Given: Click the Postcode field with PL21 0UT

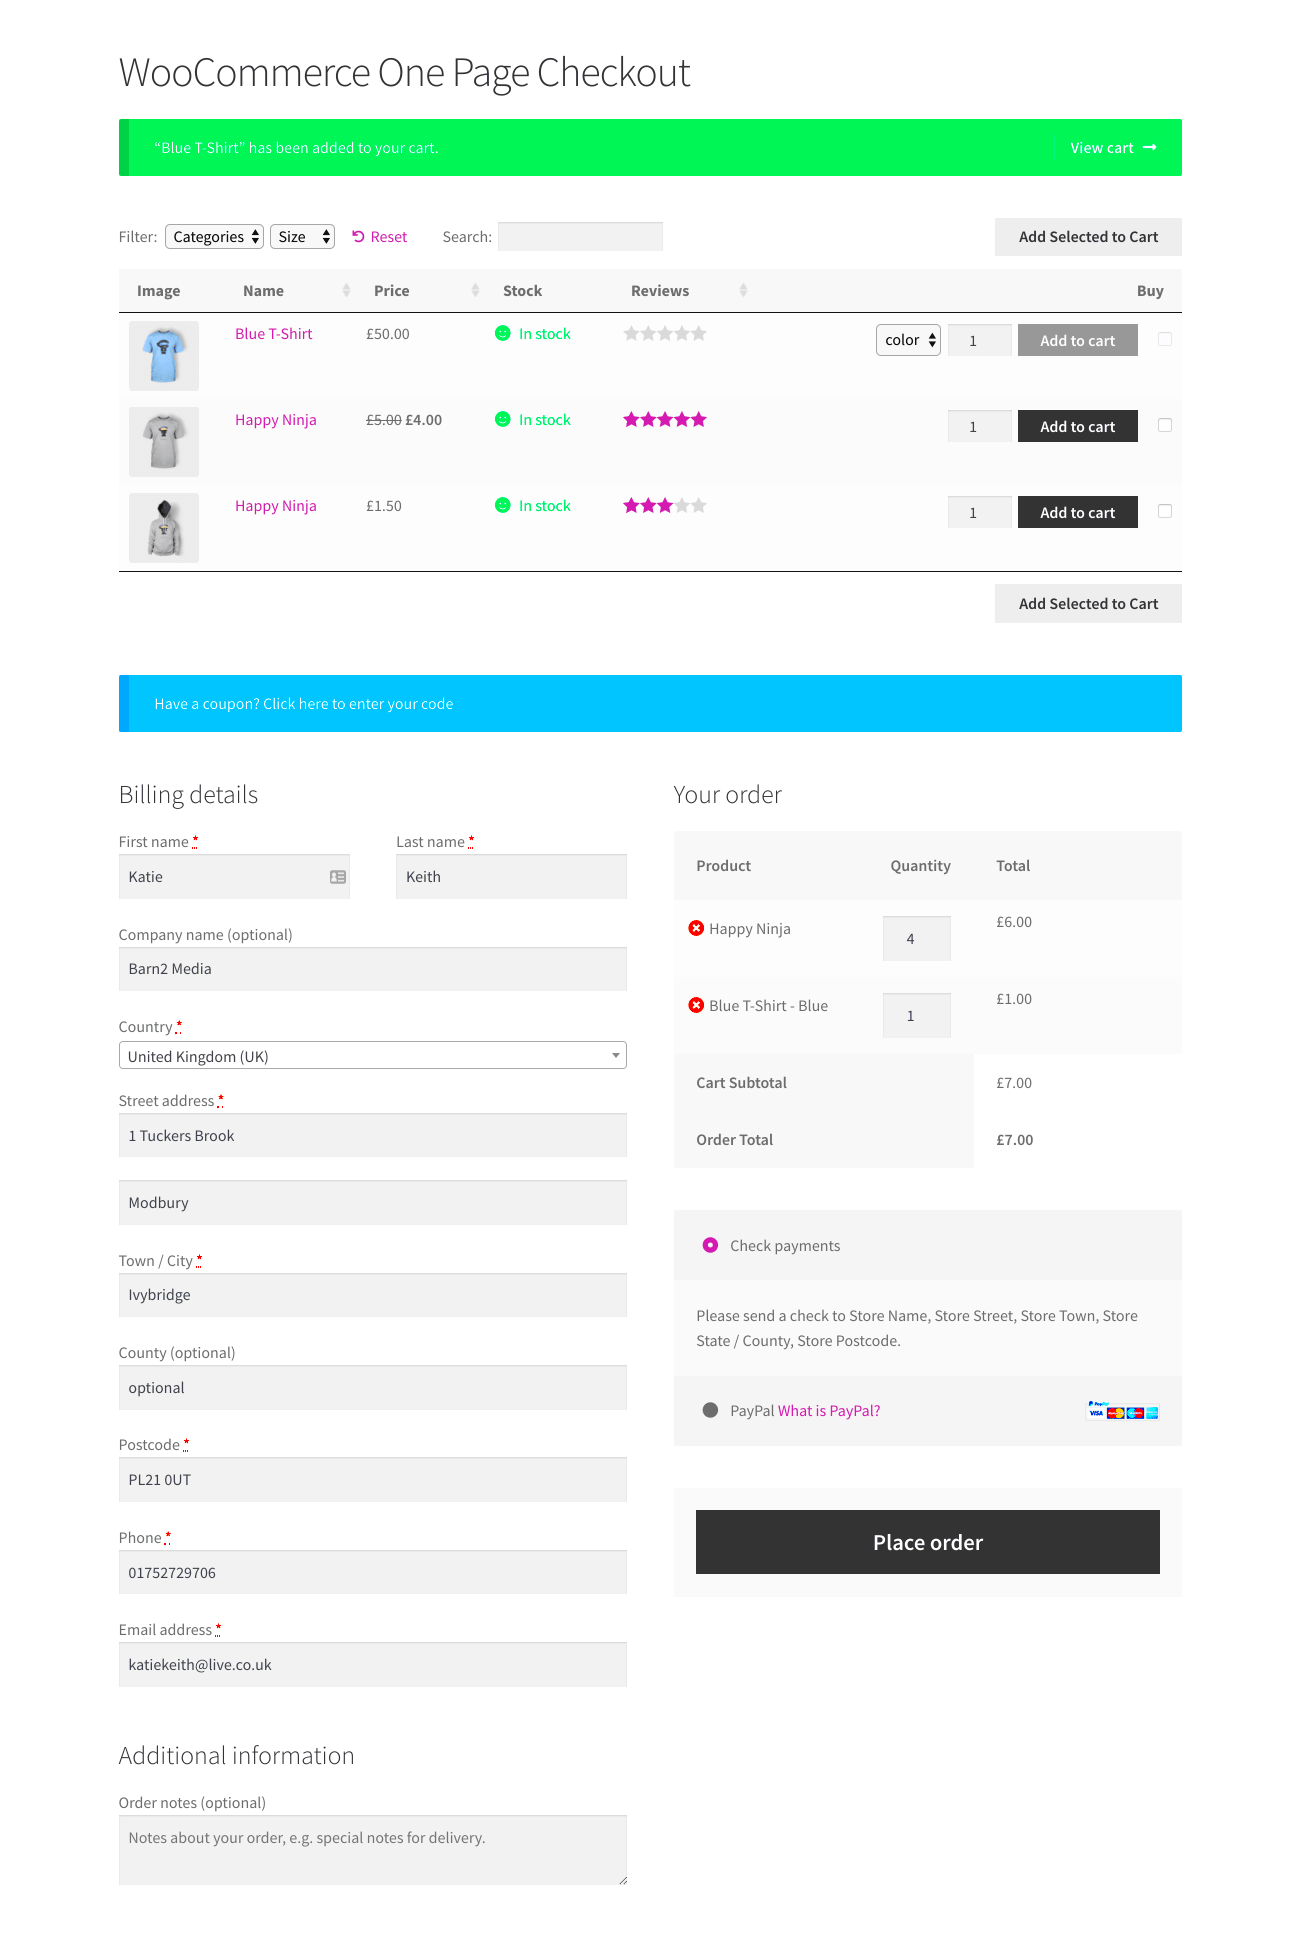Looking at the screenshot, I should pyautogui.click(x=372, y=1480).
